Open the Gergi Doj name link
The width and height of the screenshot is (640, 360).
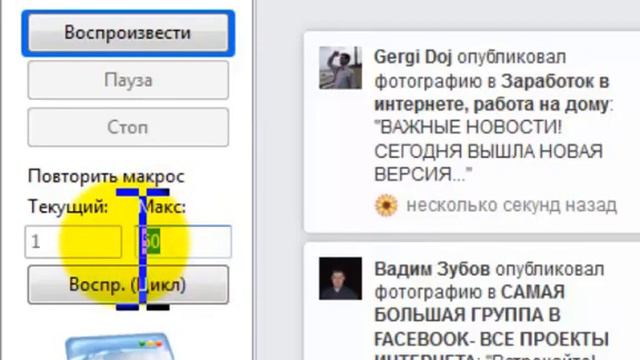(x=413, y=57)
